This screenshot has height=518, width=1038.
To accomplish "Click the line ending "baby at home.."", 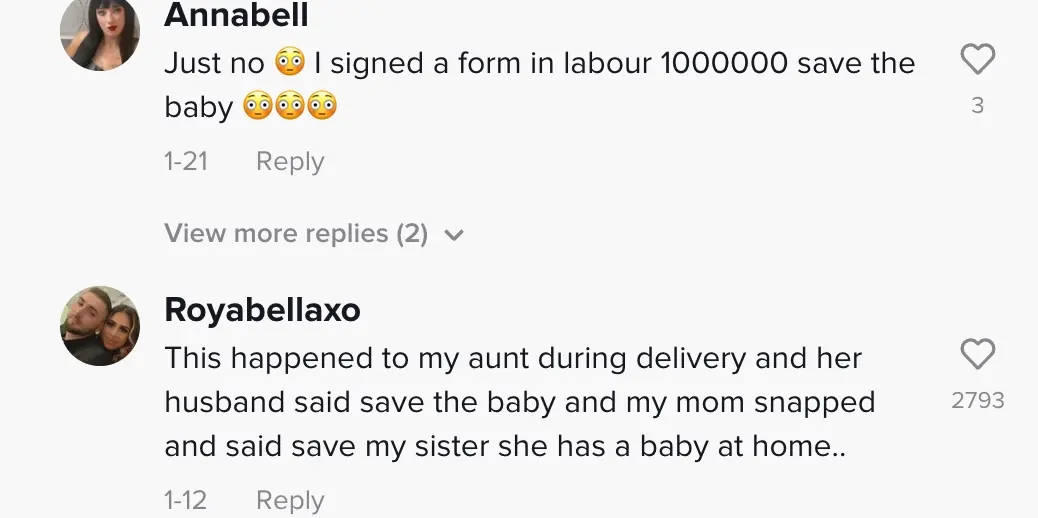I will tap(505, 447).
